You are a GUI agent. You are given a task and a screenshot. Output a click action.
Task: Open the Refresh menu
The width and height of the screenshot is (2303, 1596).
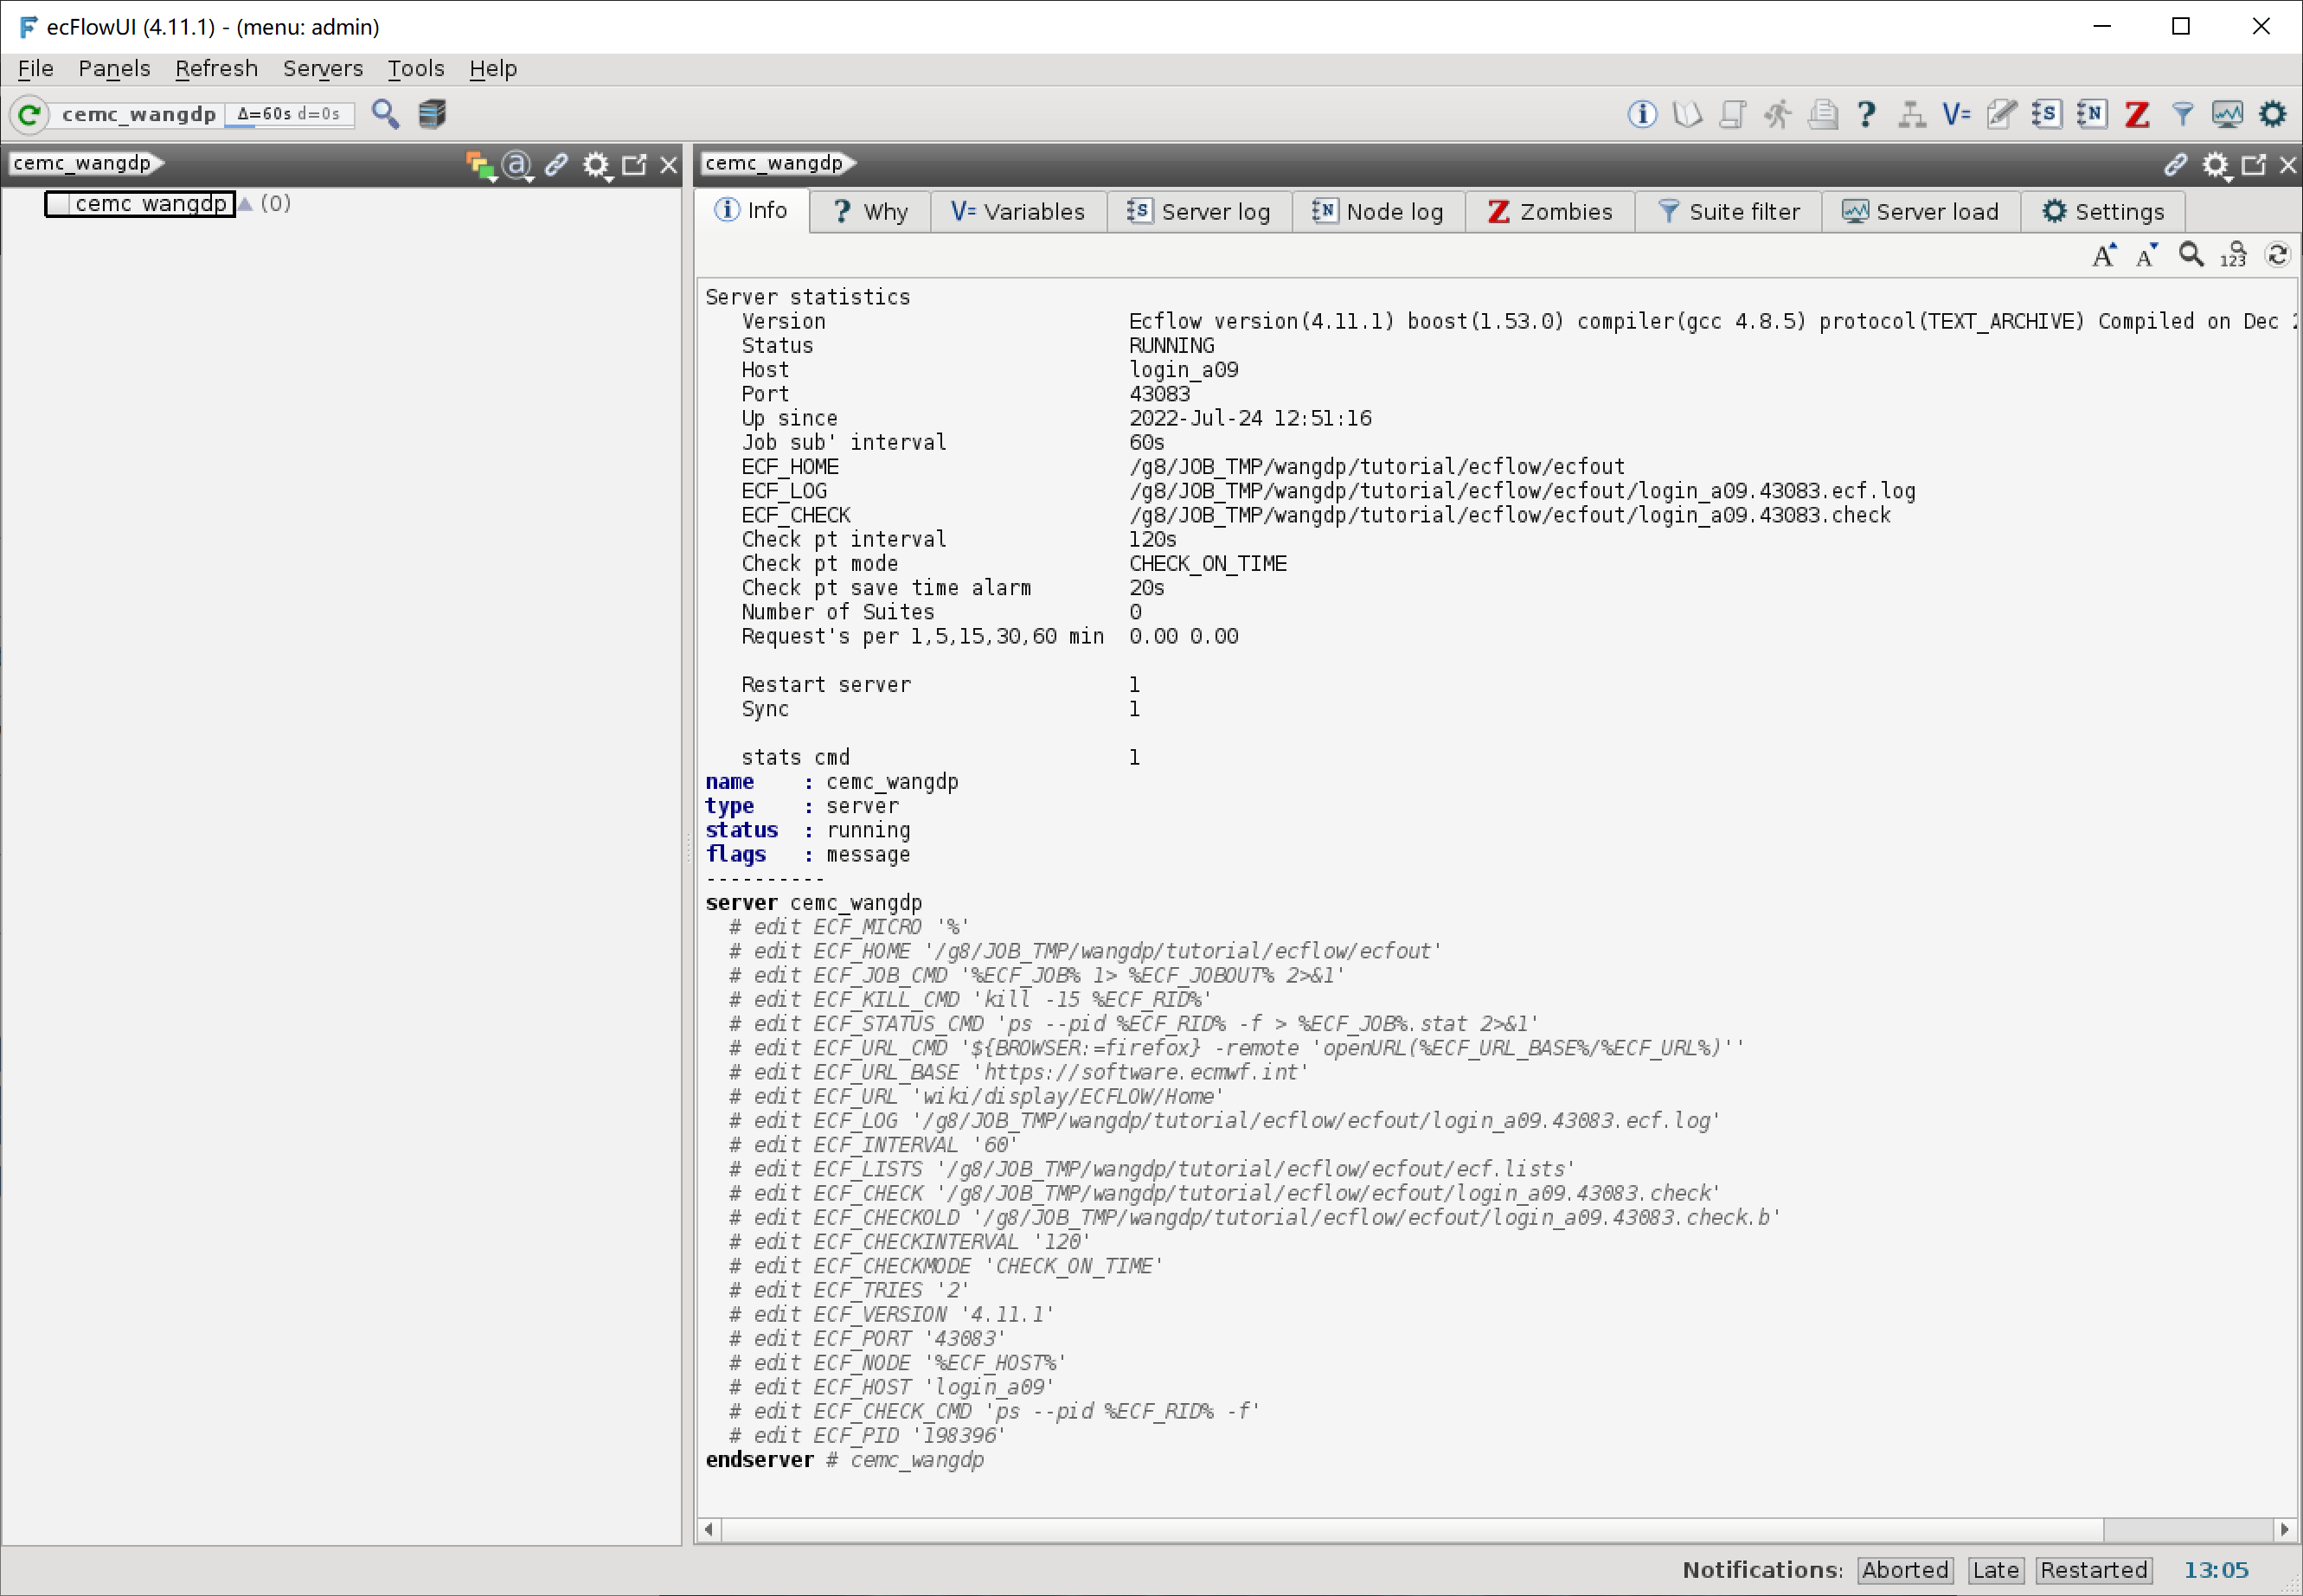coord(216,69)
